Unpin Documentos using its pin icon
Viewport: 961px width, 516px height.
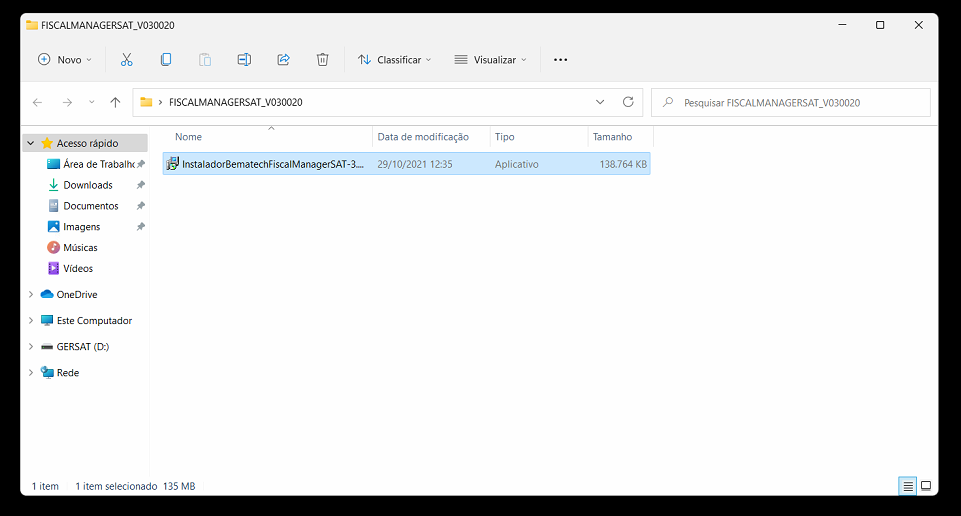tap(140, 206)
